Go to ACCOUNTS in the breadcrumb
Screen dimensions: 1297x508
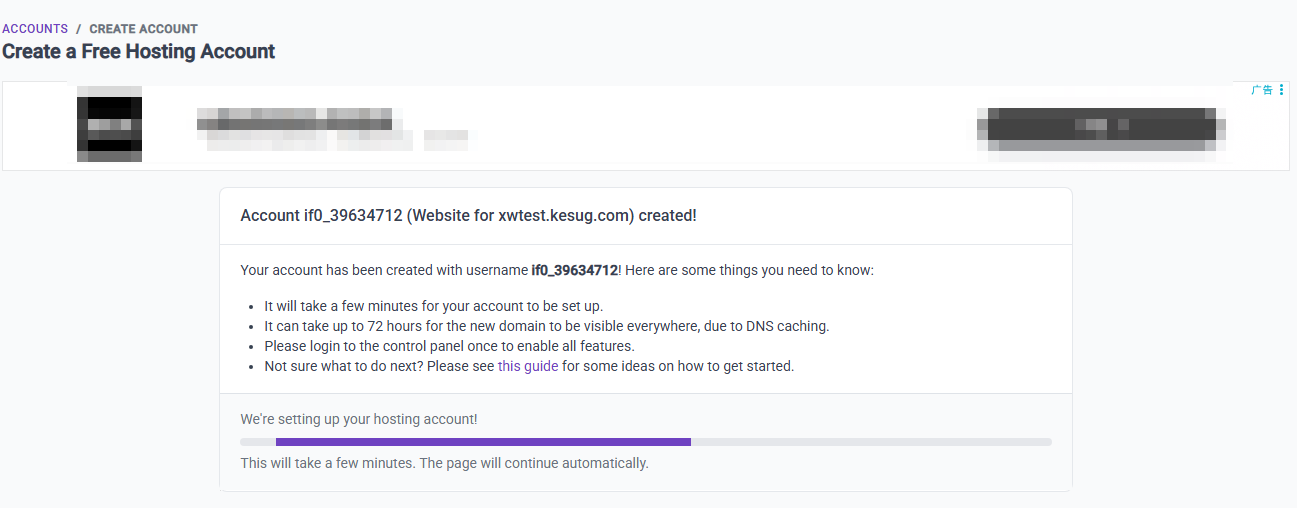(x=35, y=29)
